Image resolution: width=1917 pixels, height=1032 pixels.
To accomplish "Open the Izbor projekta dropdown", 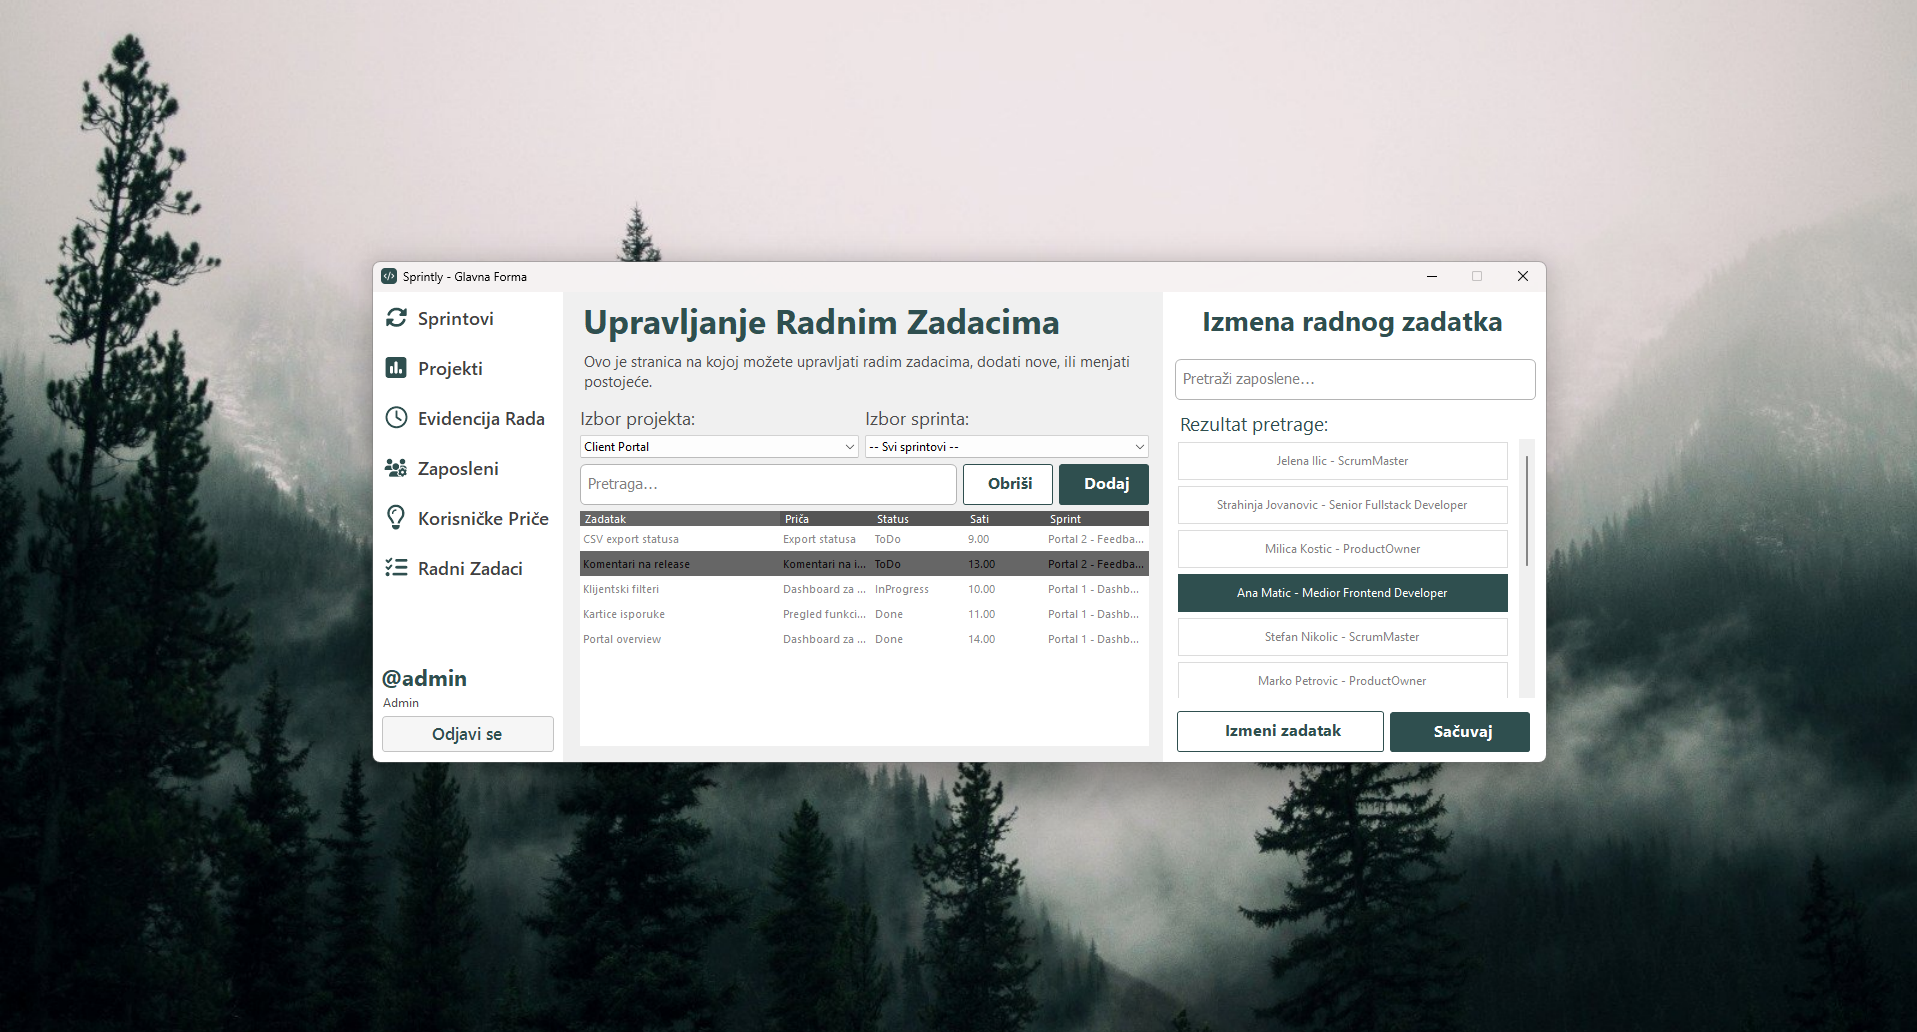I will [x=719, y=447].
